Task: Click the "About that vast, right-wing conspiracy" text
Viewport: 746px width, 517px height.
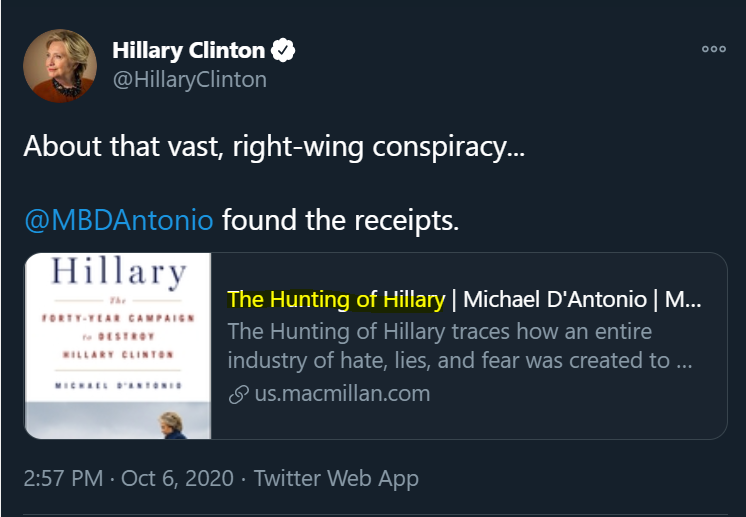Action: (267, 146)
